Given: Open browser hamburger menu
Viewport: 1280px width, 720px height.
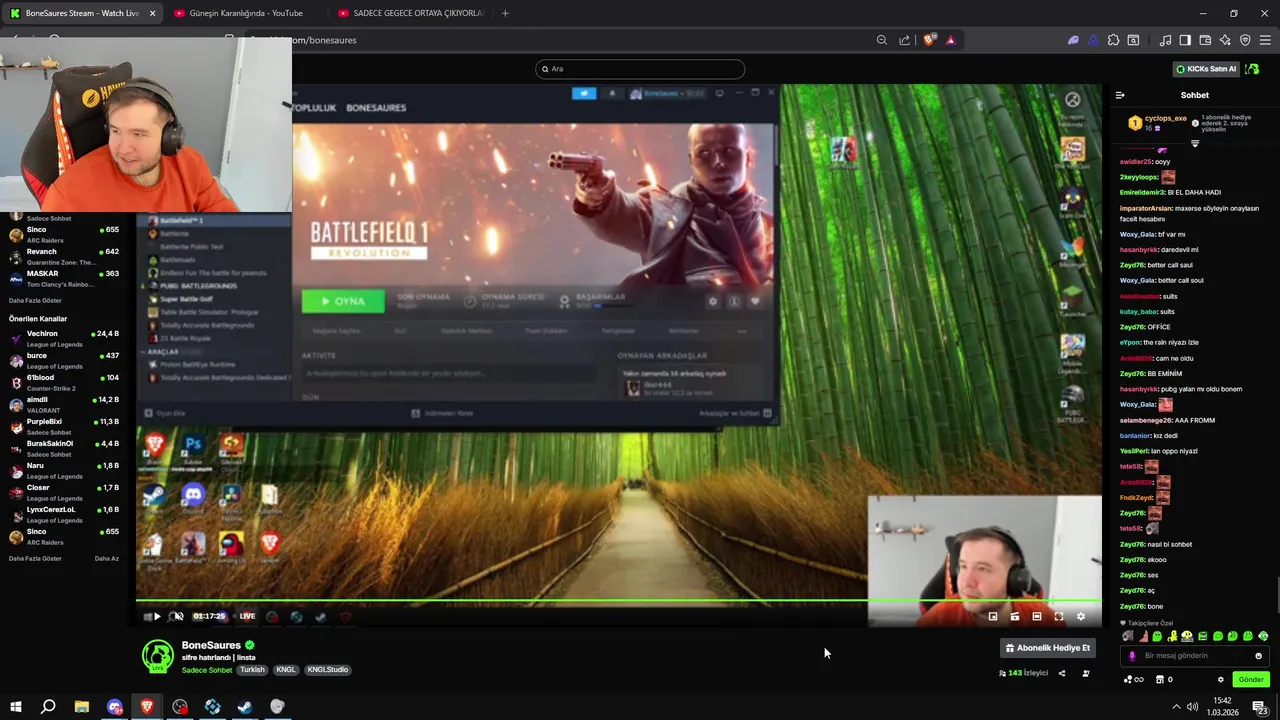Looking at the screenshot, I should click(x=1265, y=40).
